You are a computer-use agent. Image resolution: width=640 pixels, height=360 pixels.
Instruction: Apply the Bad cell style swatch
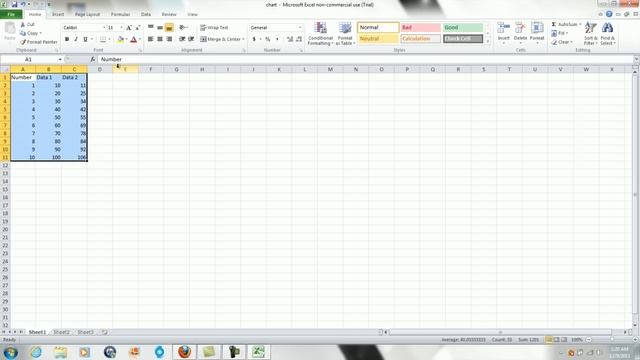[420, 27]
